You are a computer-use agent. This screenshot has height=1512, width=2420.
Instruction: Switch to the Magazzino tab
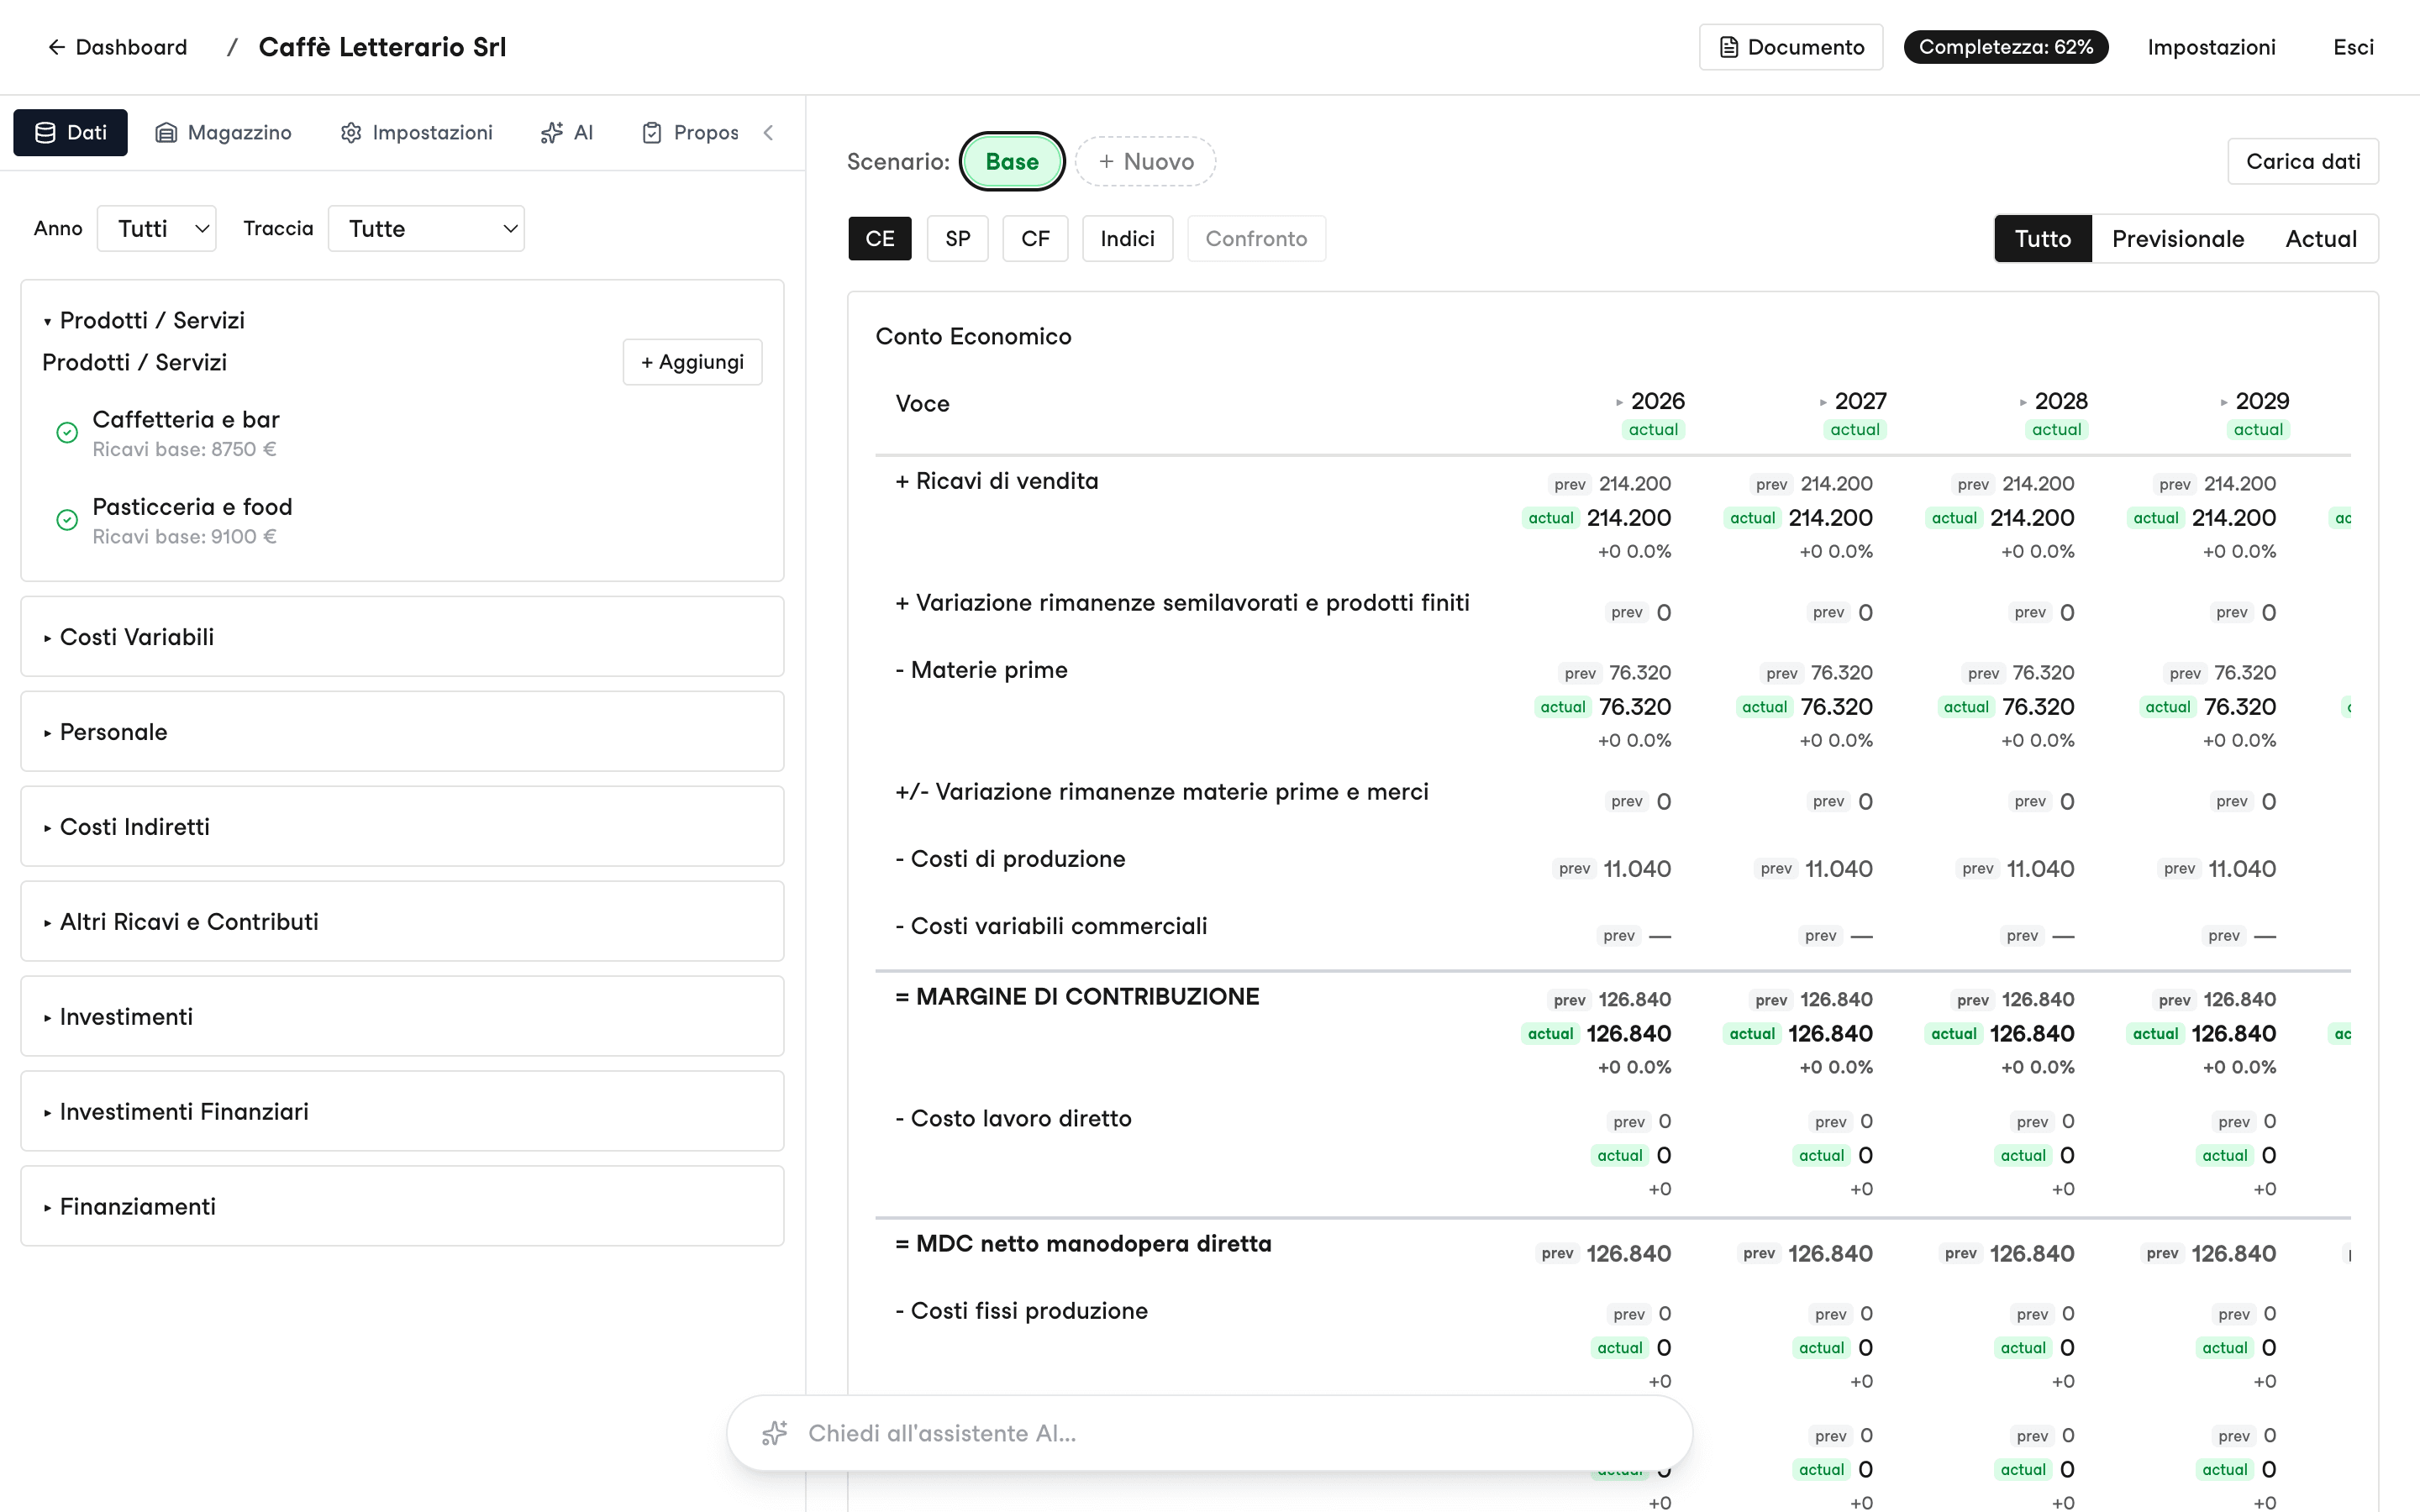pyautogui.click(x=224, y=132)
